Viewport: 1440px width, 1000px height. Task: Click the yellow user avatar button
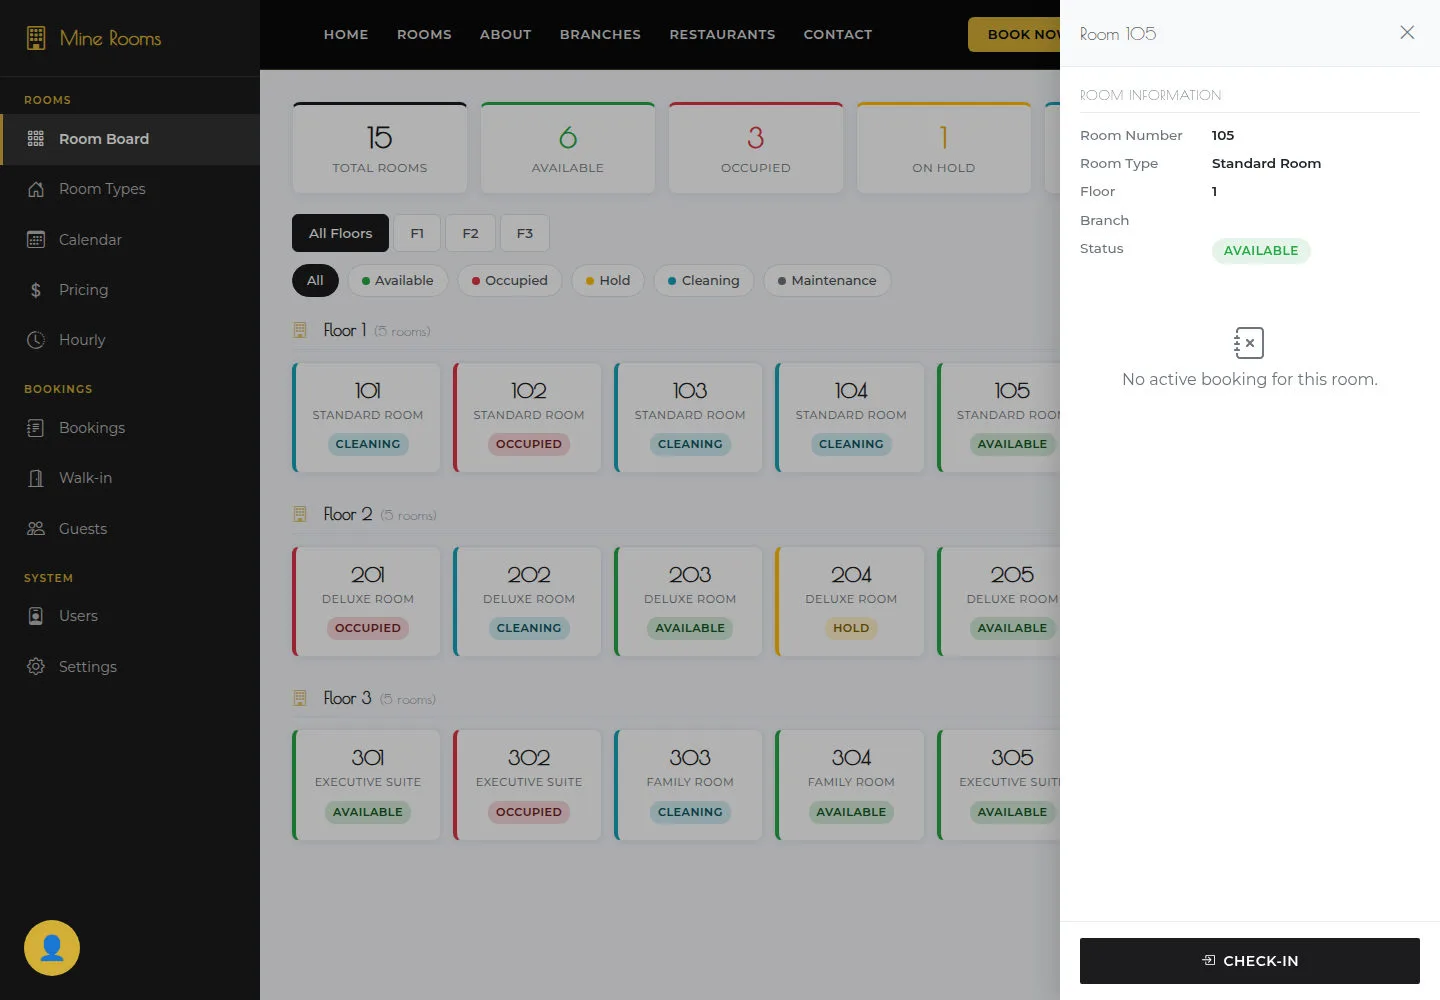click(52, 948)
